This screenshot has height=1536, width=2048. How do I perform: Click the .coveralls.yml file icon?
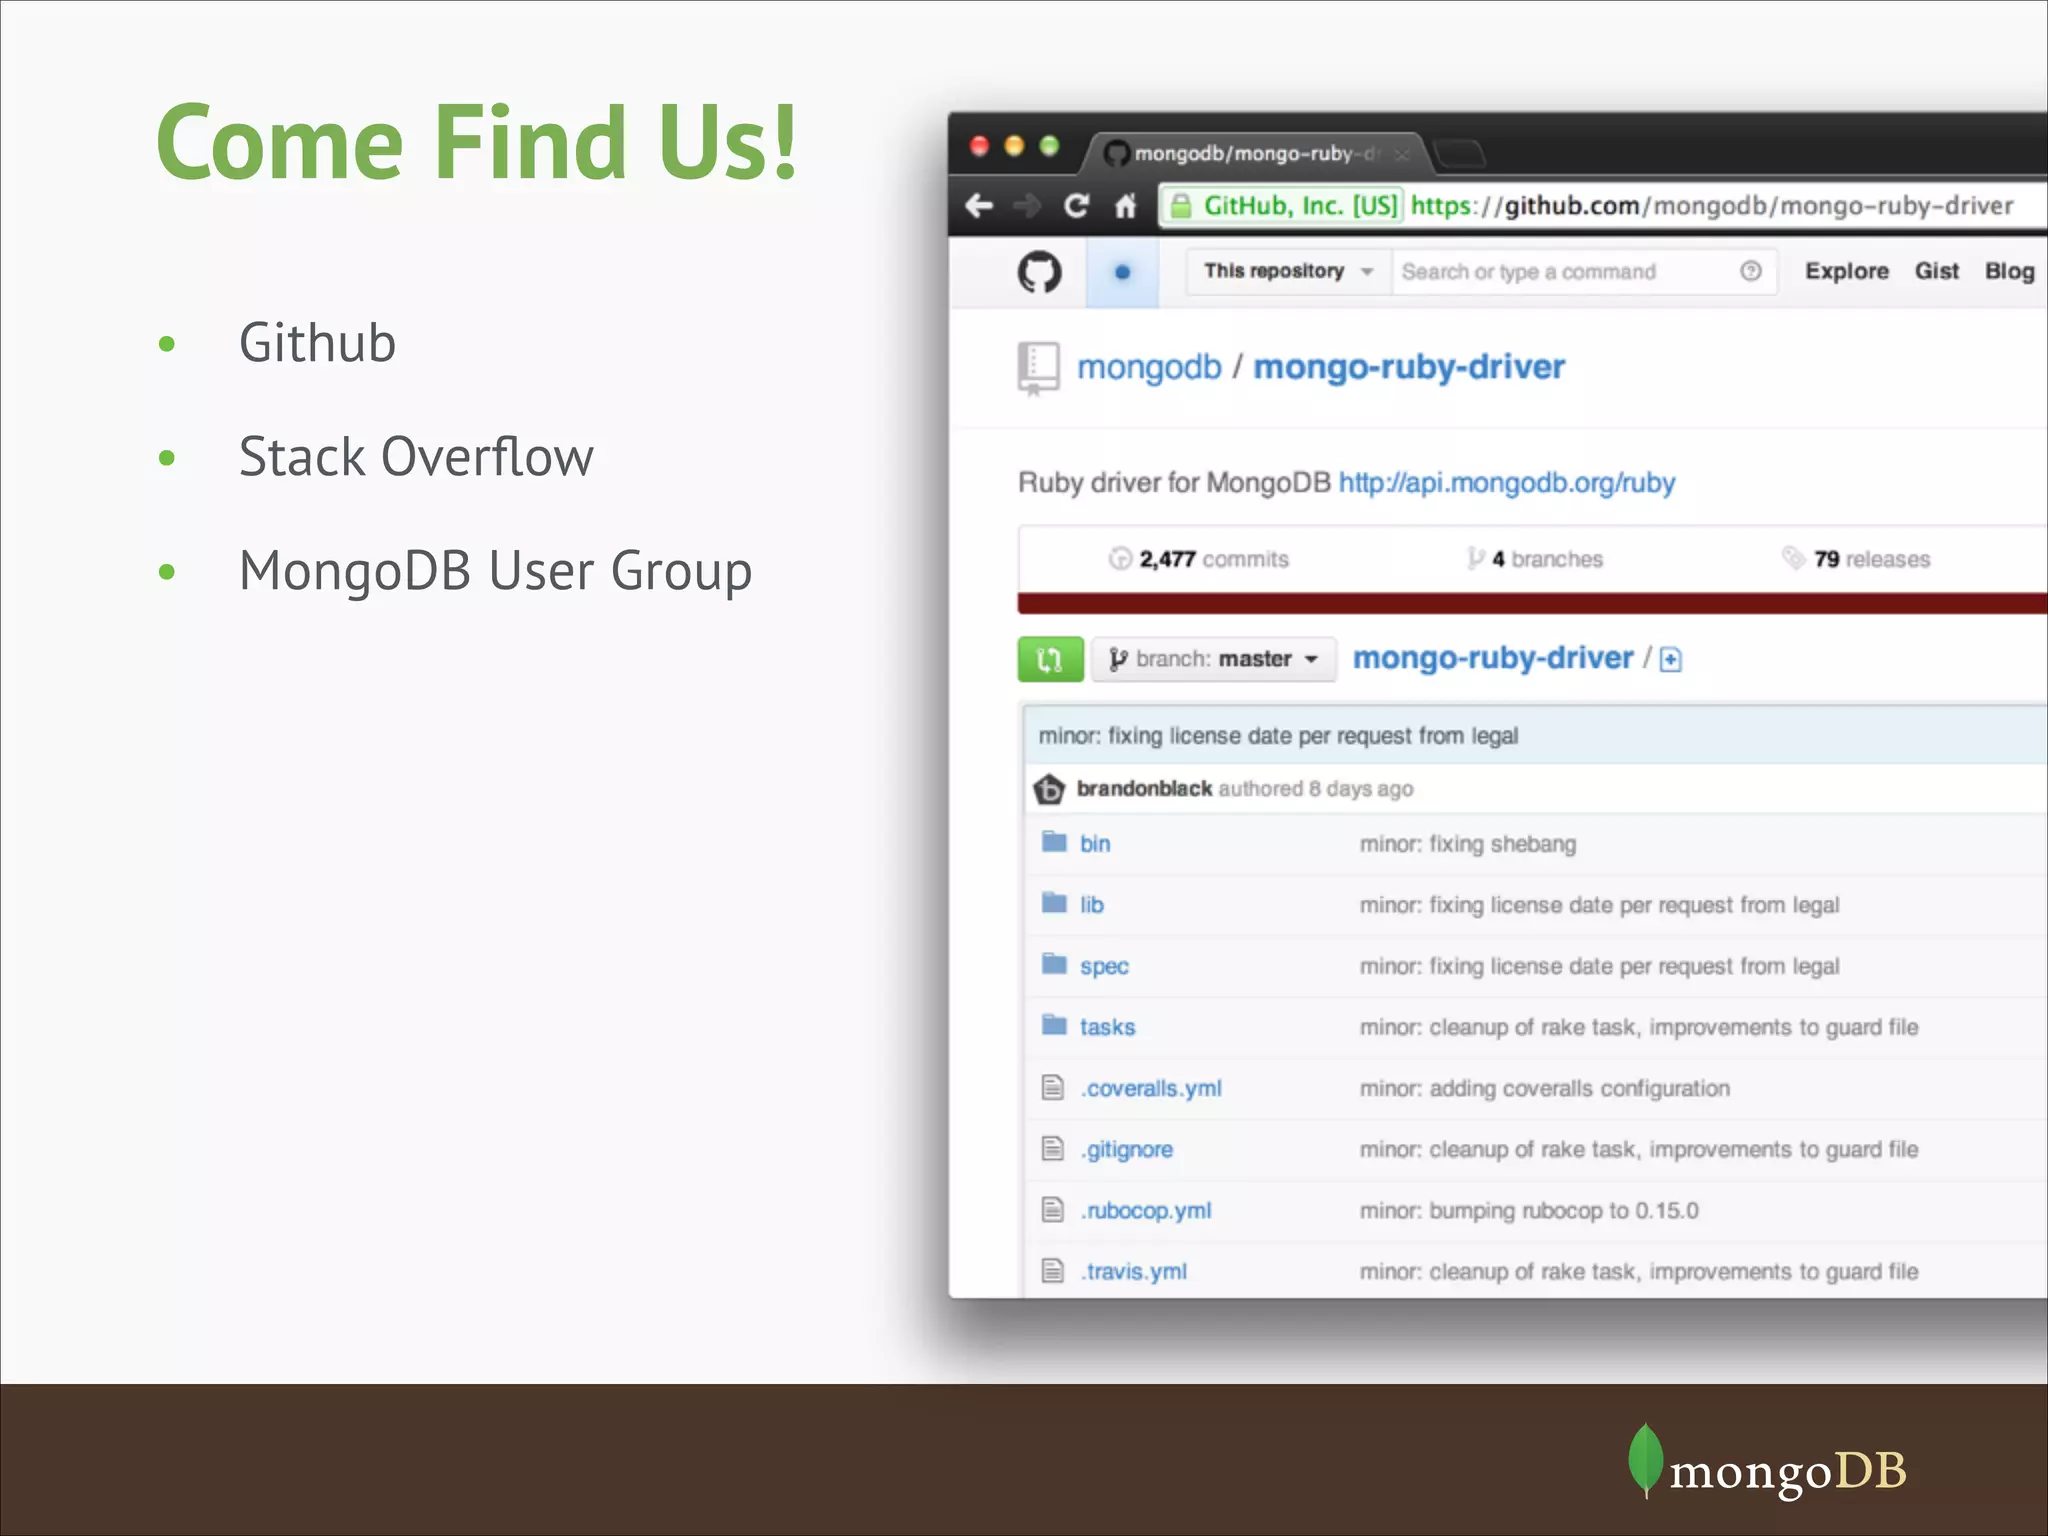1053,1087
